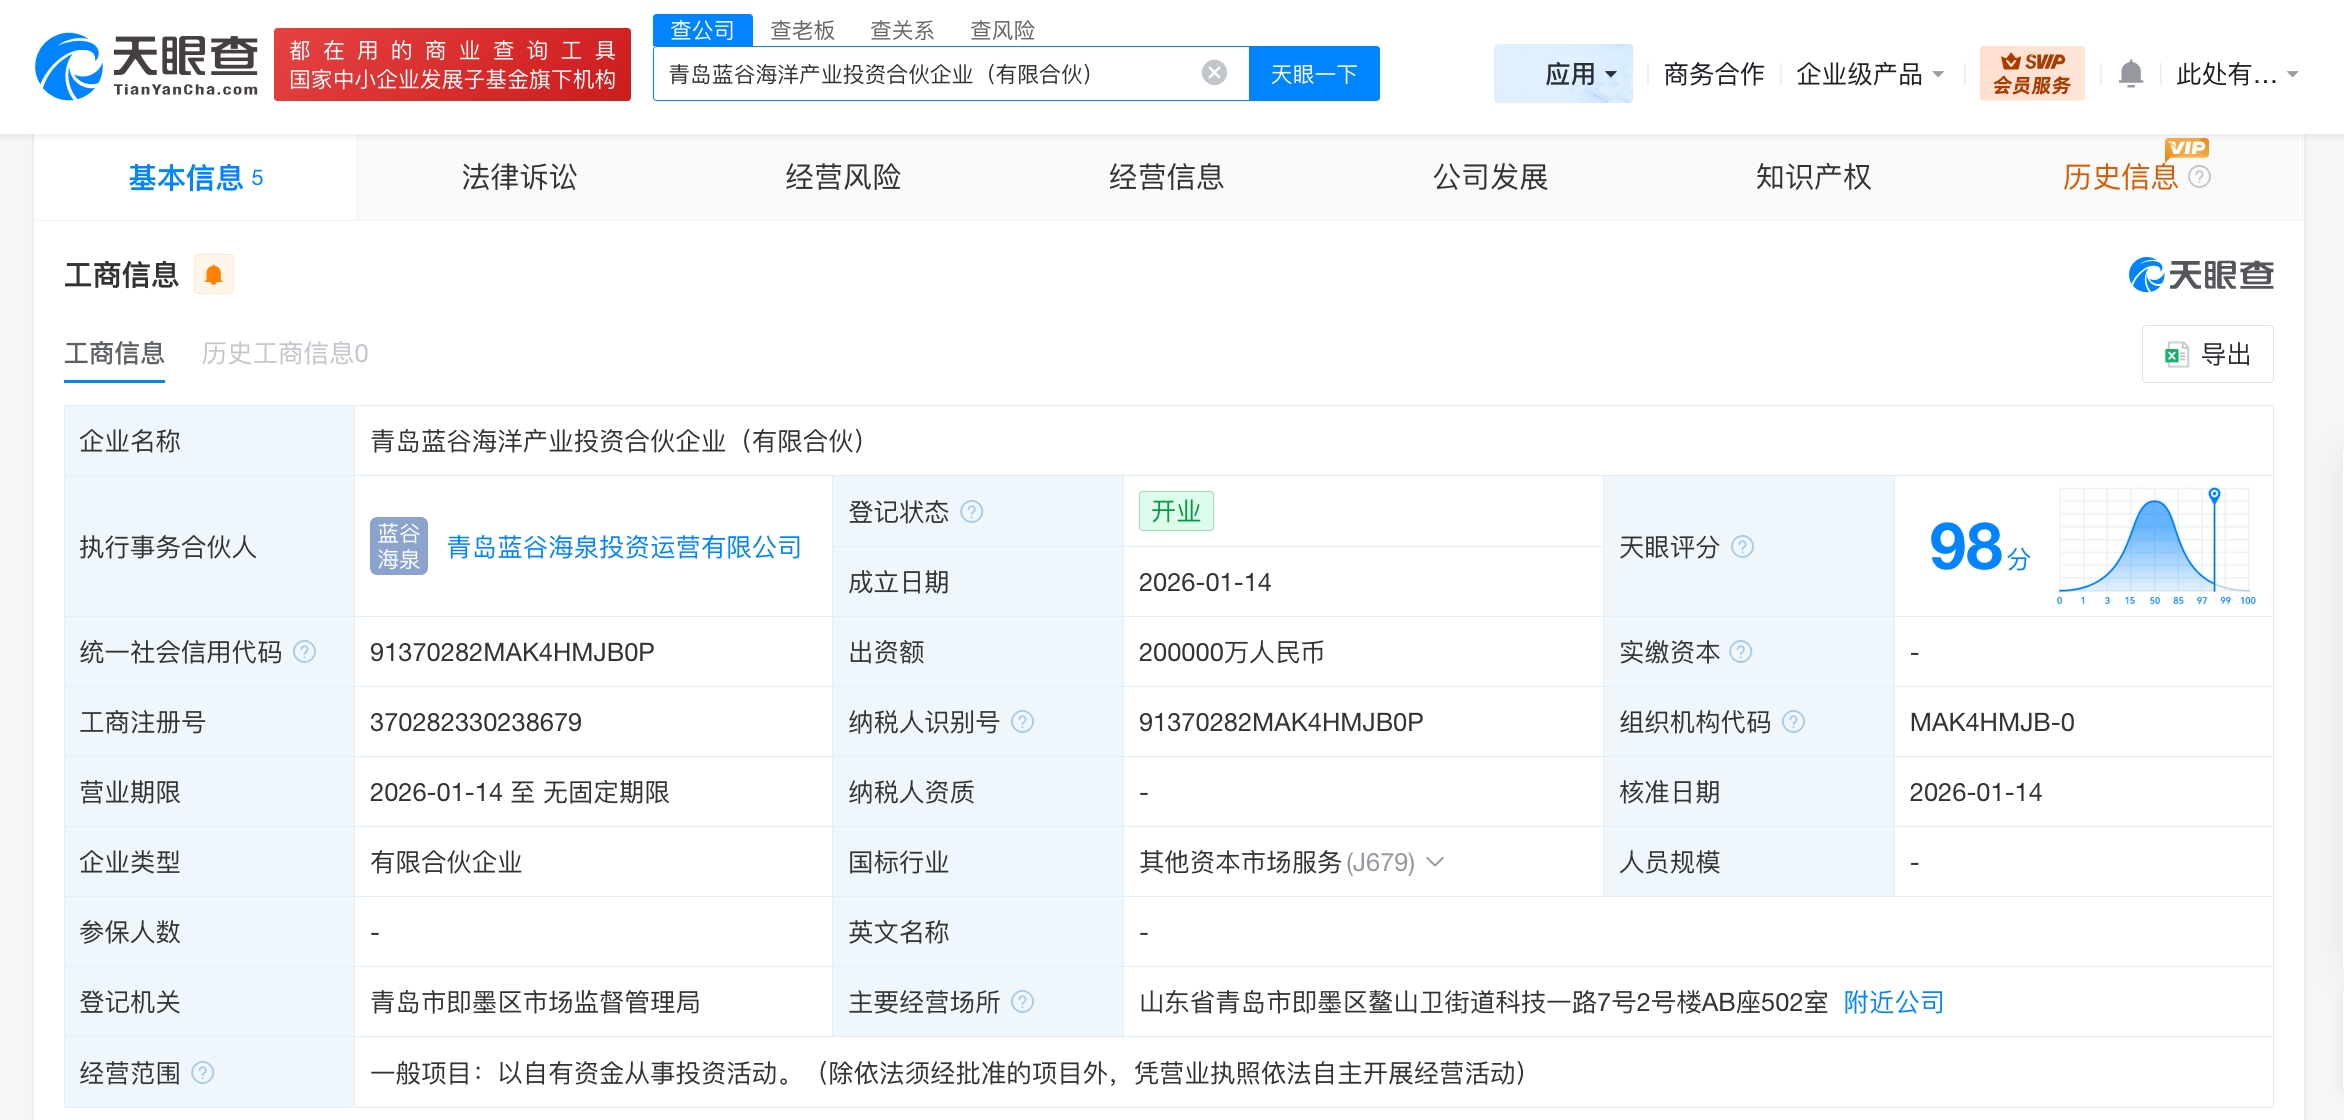Click the help icon next to 天眼评分
The image size is (2344, 1120).
1742,547
